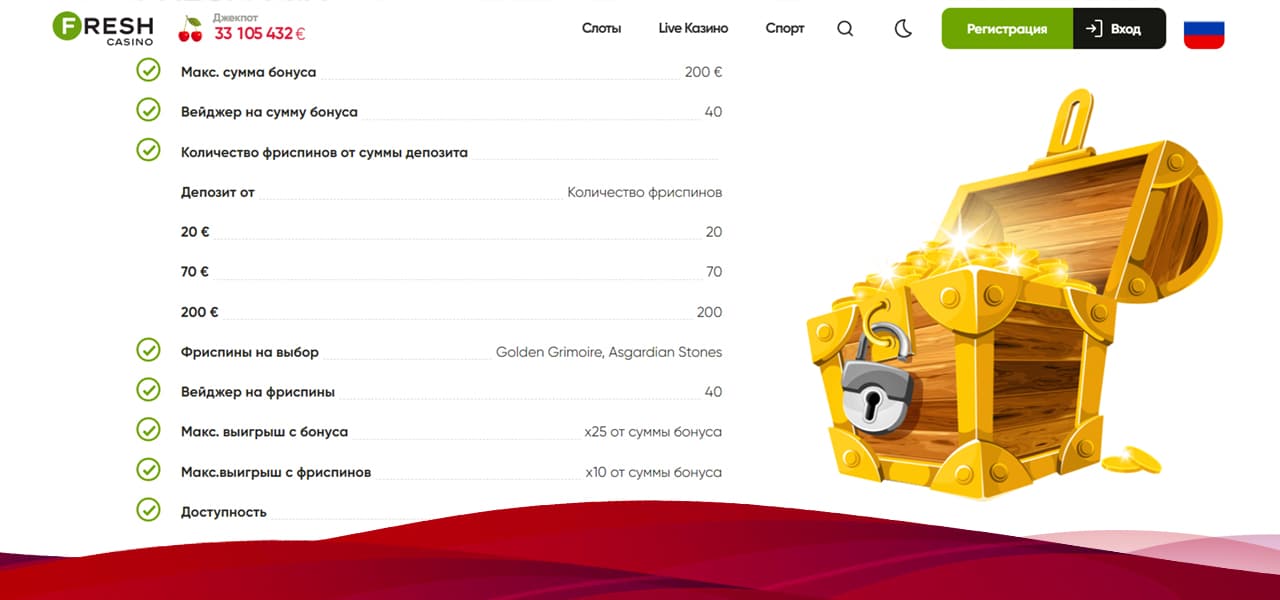Open language selector via Russian flag

pos(1204,31)
